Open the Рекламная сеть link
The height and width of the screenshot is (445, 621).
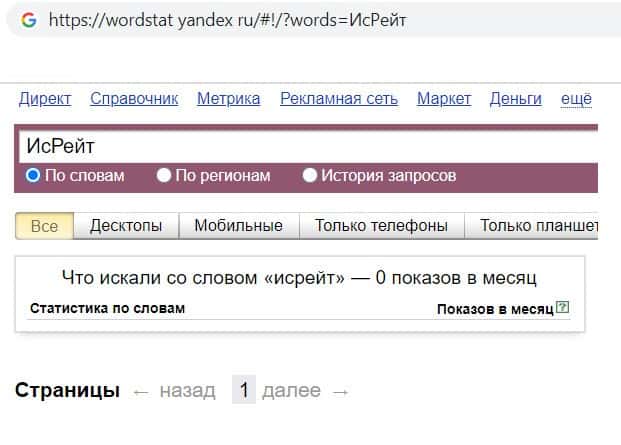339,99
